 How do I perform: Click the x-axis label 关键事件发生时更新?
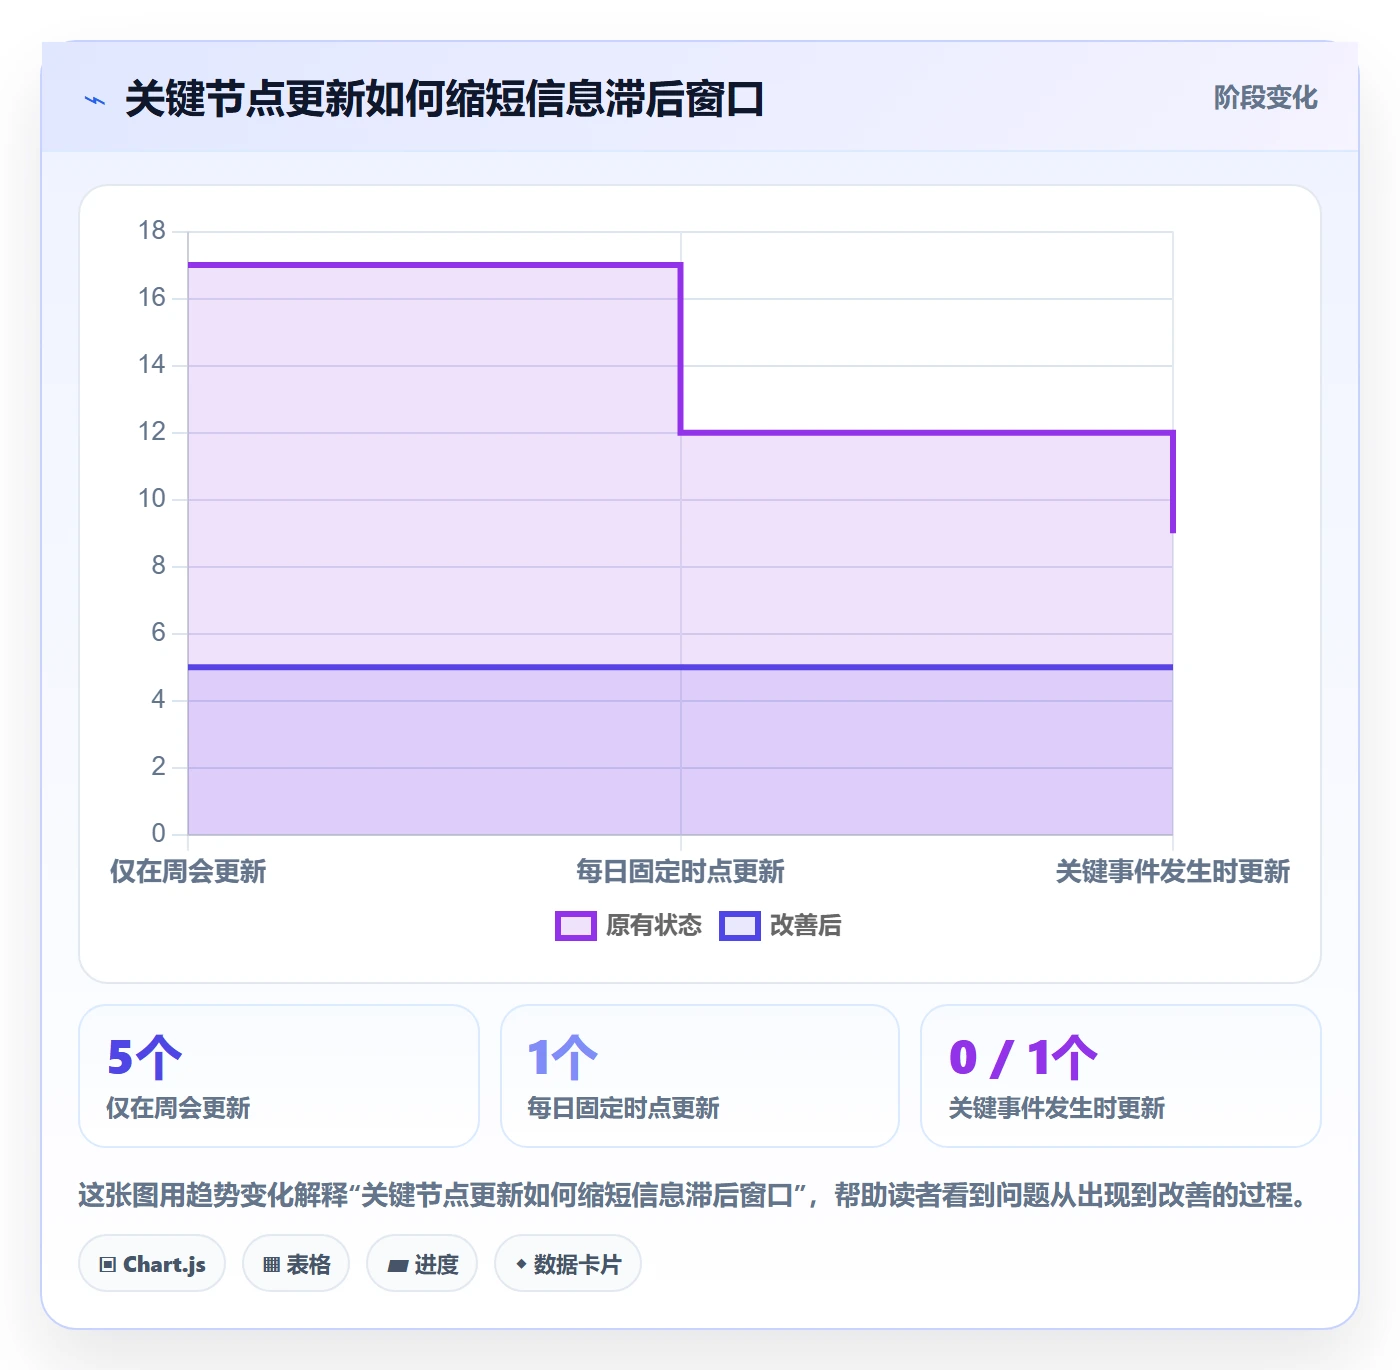(1173, 872)
